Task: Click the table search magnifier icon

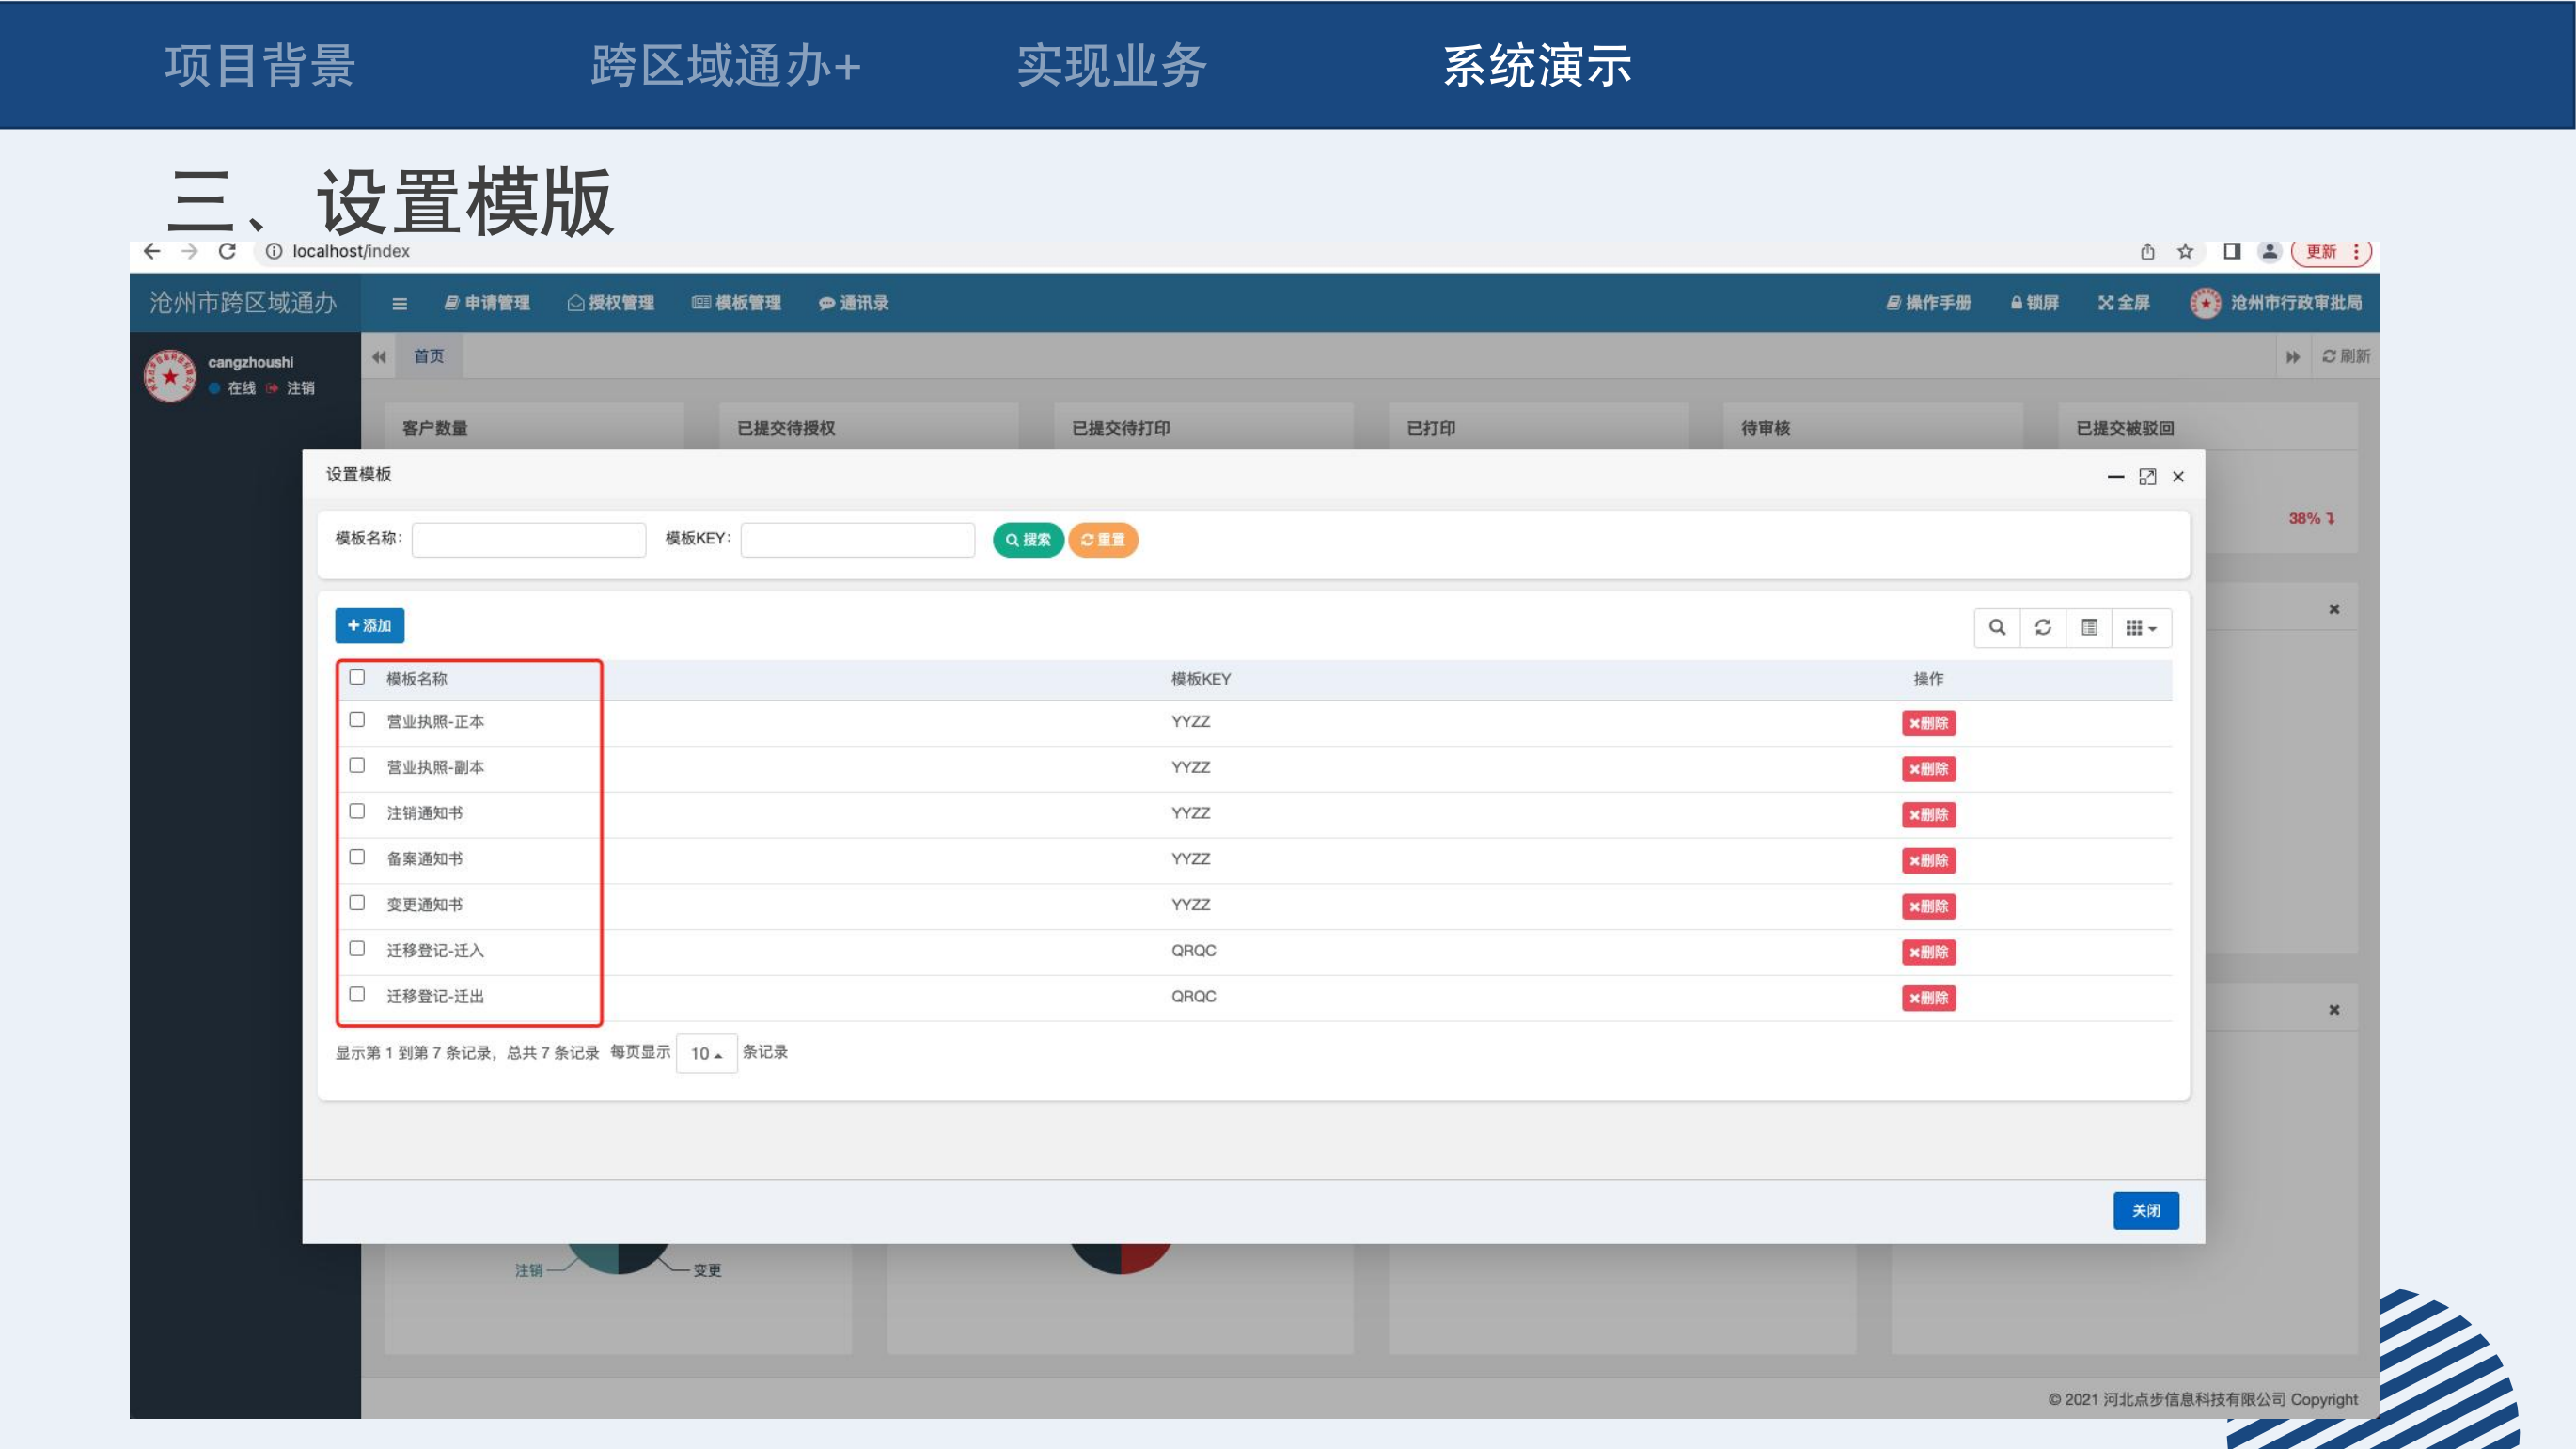Action: click(x=1997, y=627)
